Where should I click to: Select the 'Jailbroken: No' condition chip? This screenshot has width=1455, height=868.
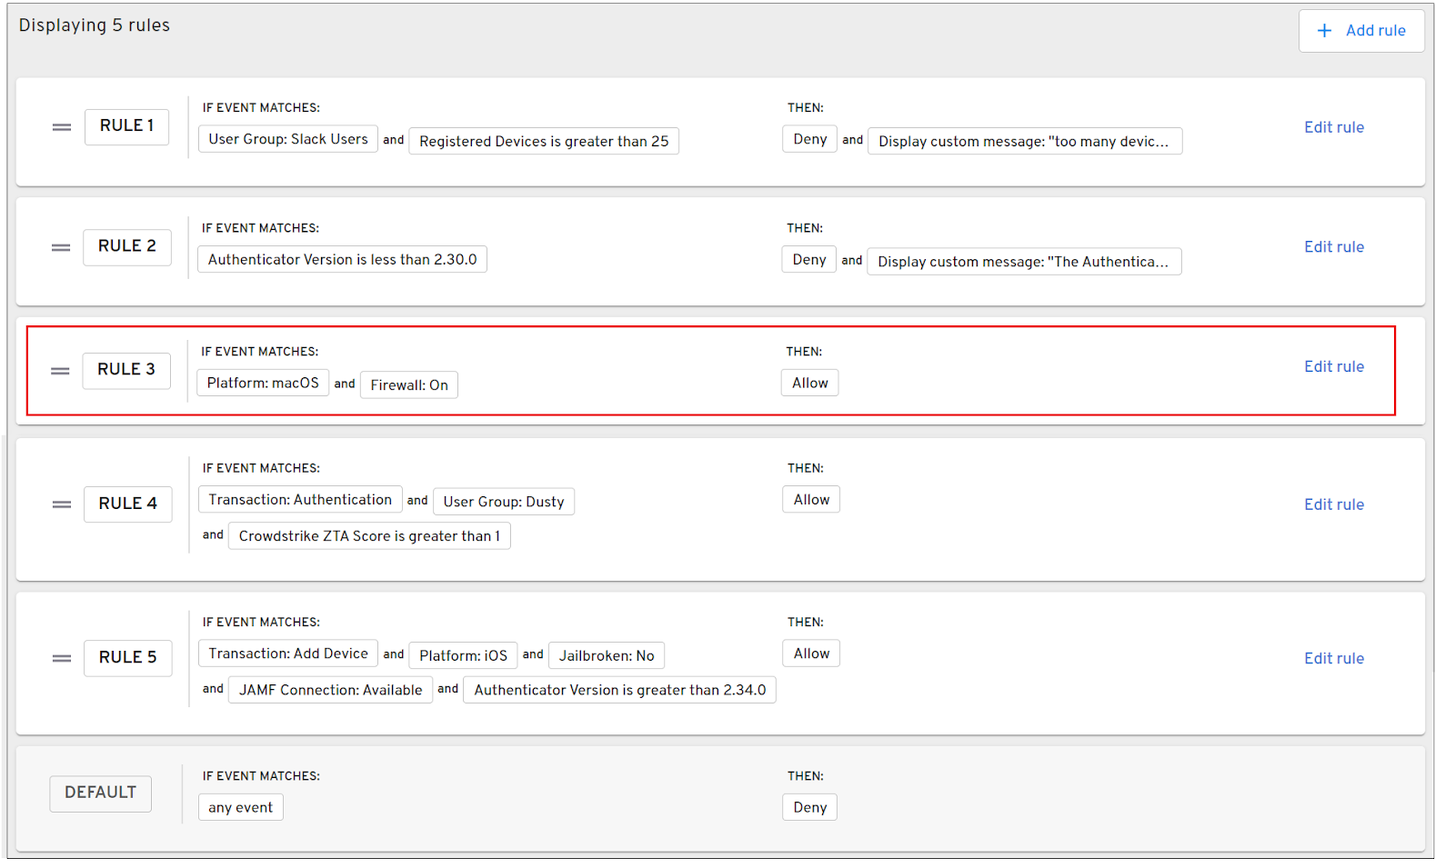pyautogui.click(x=606, y=656)
